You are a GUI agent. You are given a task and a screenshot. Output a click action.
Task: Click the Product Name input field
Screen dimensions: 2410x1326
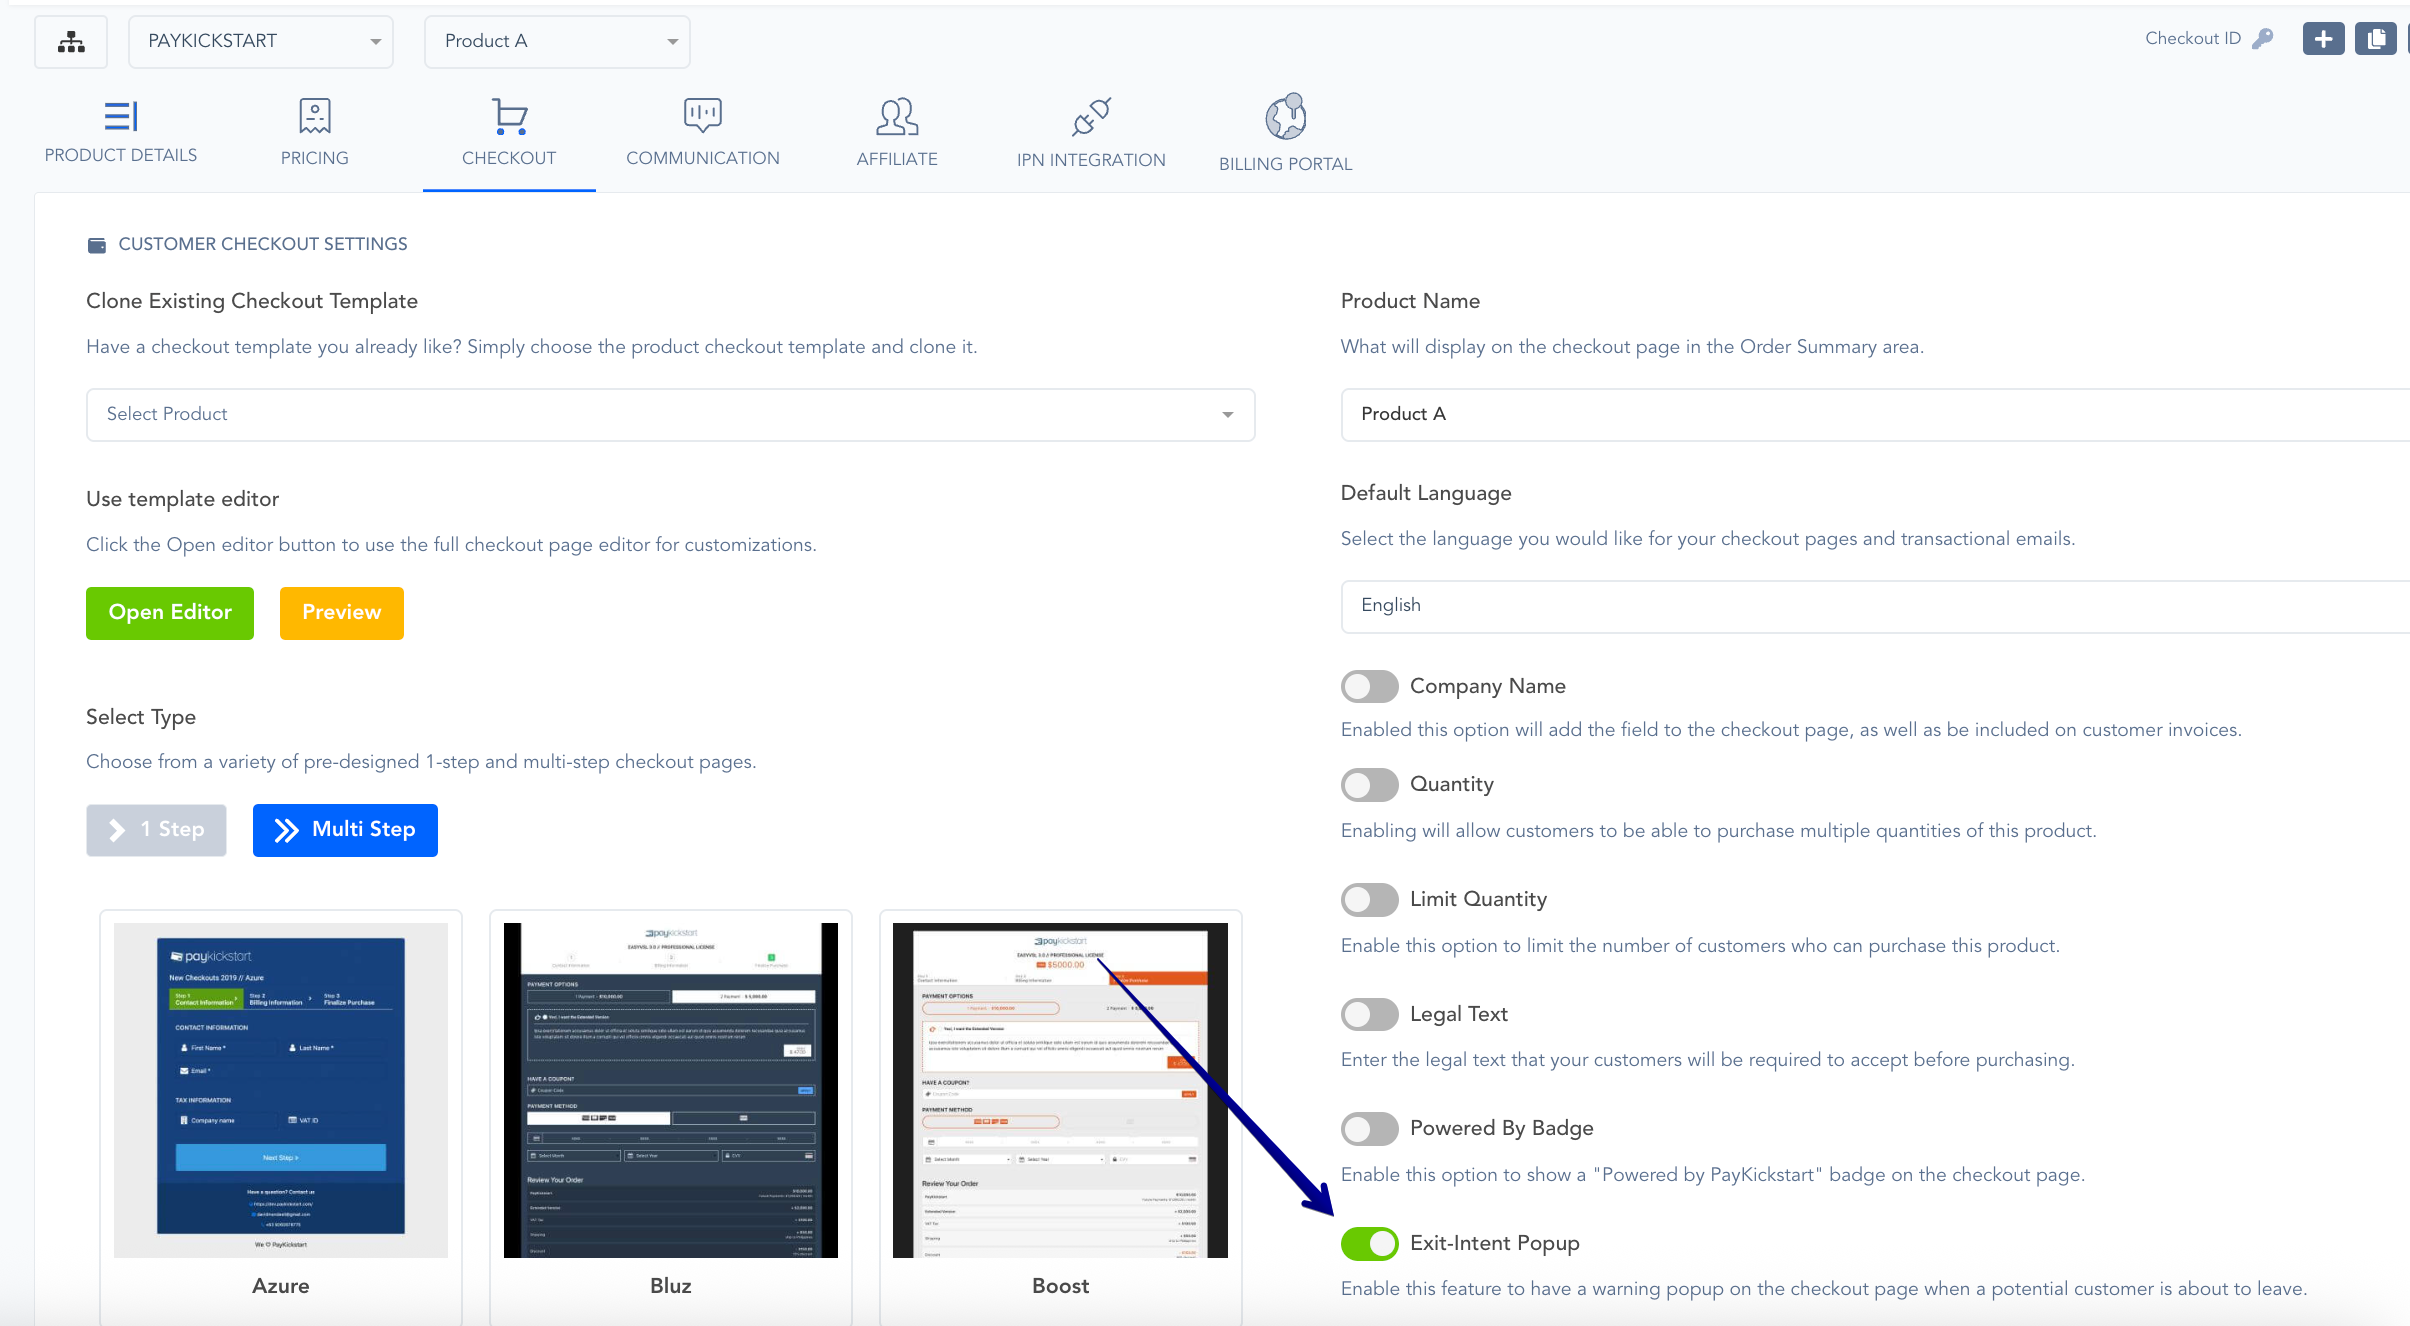pos(1870,415)
